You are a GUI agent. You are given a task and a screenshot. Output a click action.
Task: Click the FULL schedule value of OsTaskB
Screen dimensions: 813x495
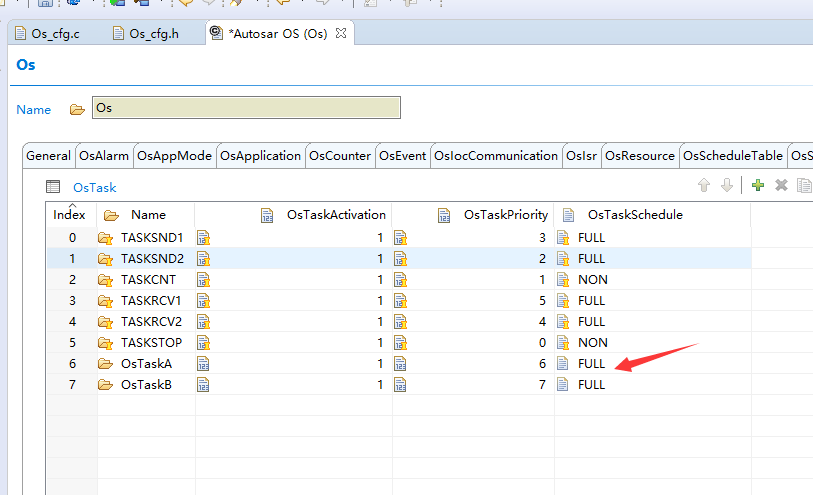pyautogui.click(x=592, y=385)
